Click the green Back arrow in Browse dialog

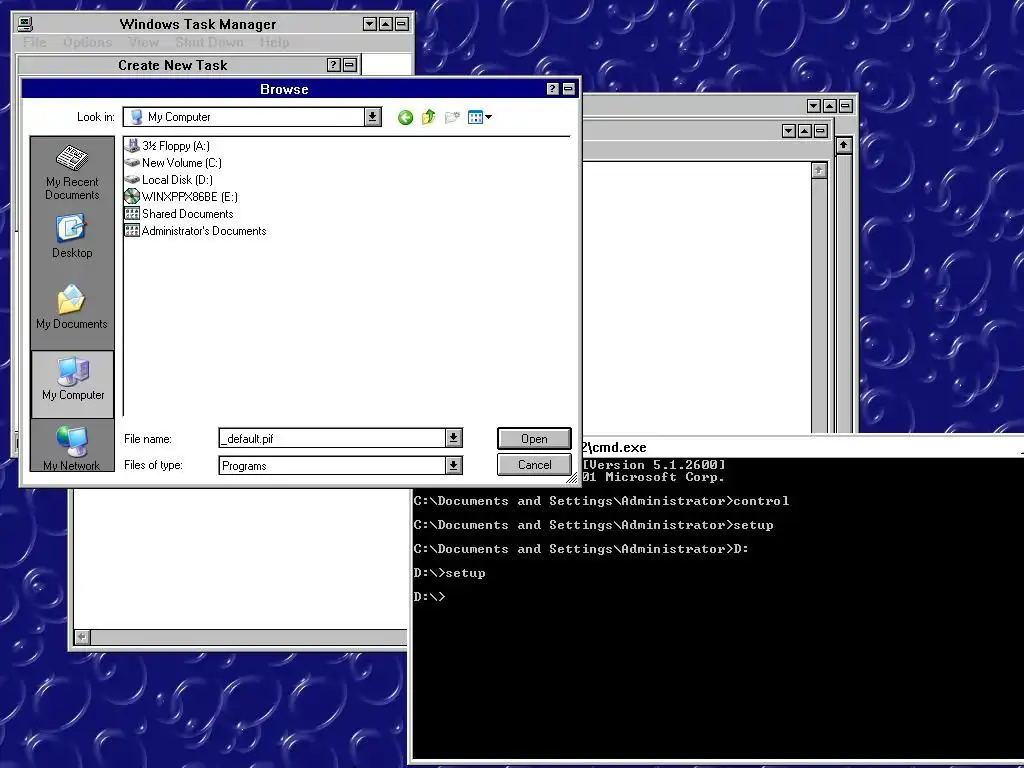(x=405, y=118)
